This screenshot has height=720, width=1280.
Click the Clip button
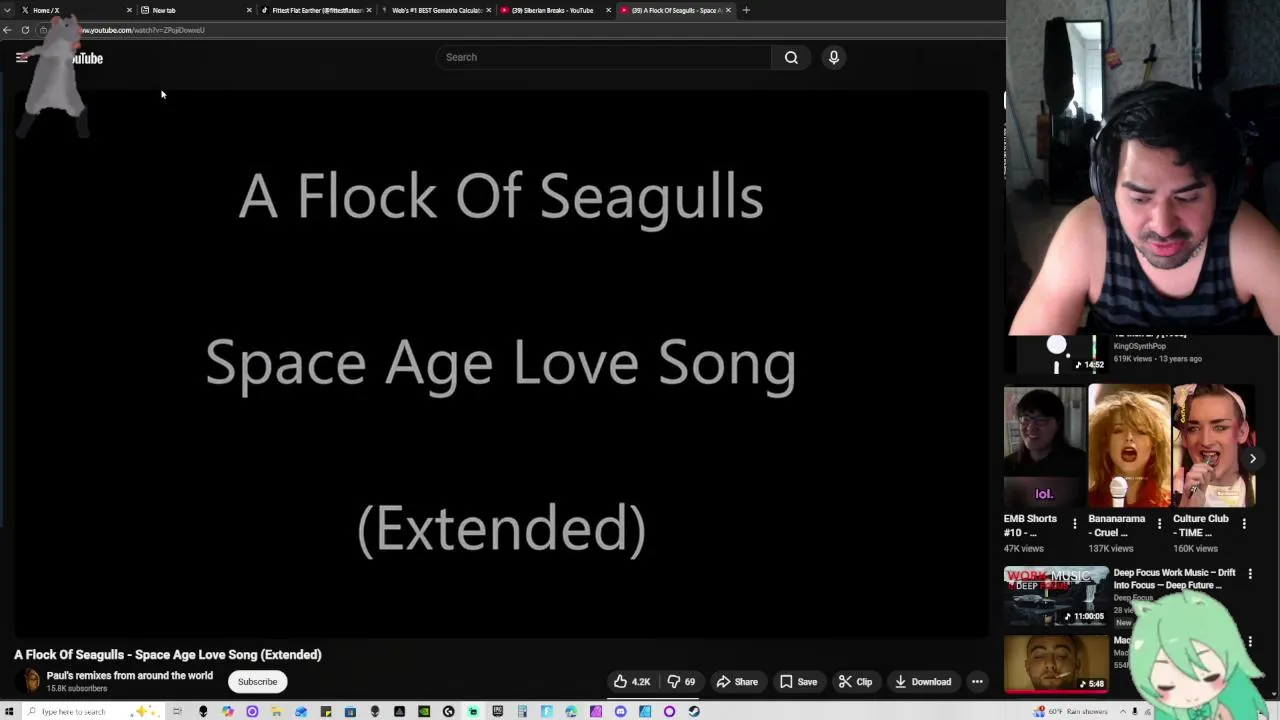855,682
